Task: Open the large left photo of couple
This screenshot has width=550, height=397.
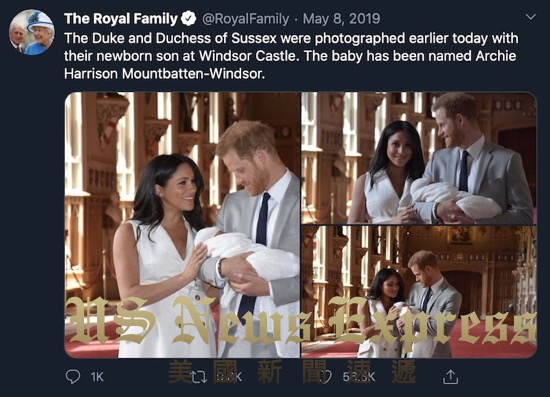Action: (182, 225)
